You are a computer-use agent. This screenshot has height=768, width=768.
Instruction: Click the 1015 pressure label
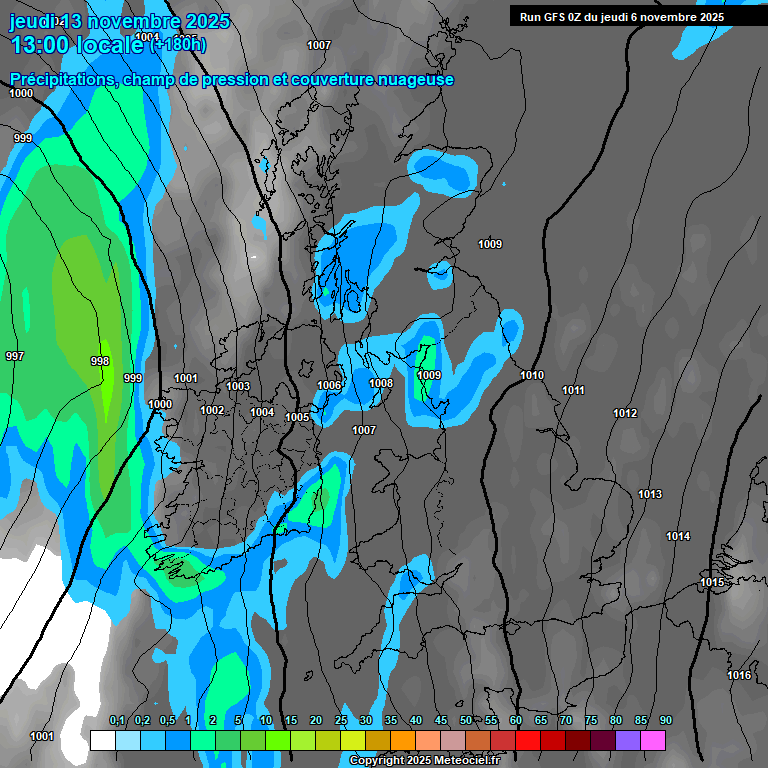click(x=712, y=583)
